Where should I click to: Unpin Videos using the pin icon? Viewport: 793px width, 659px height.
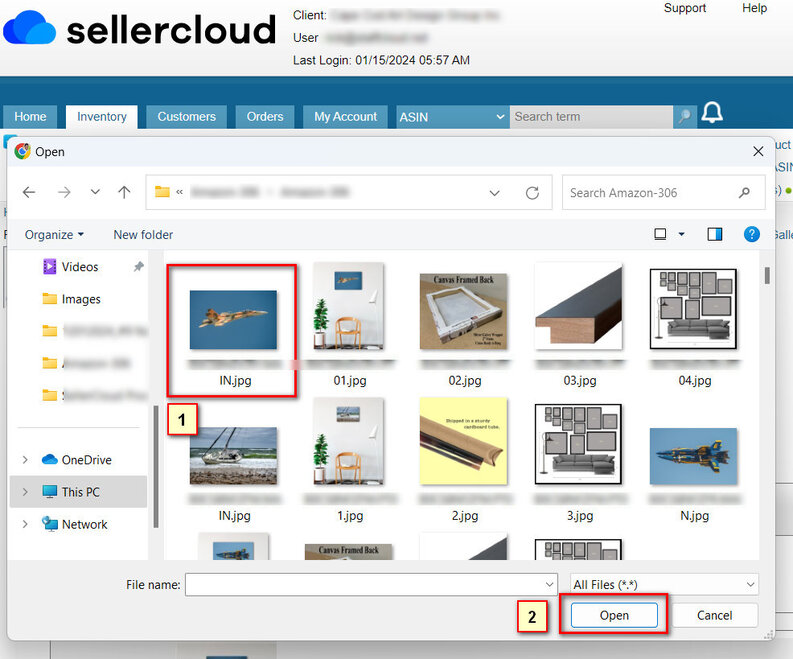pos(138,267)
